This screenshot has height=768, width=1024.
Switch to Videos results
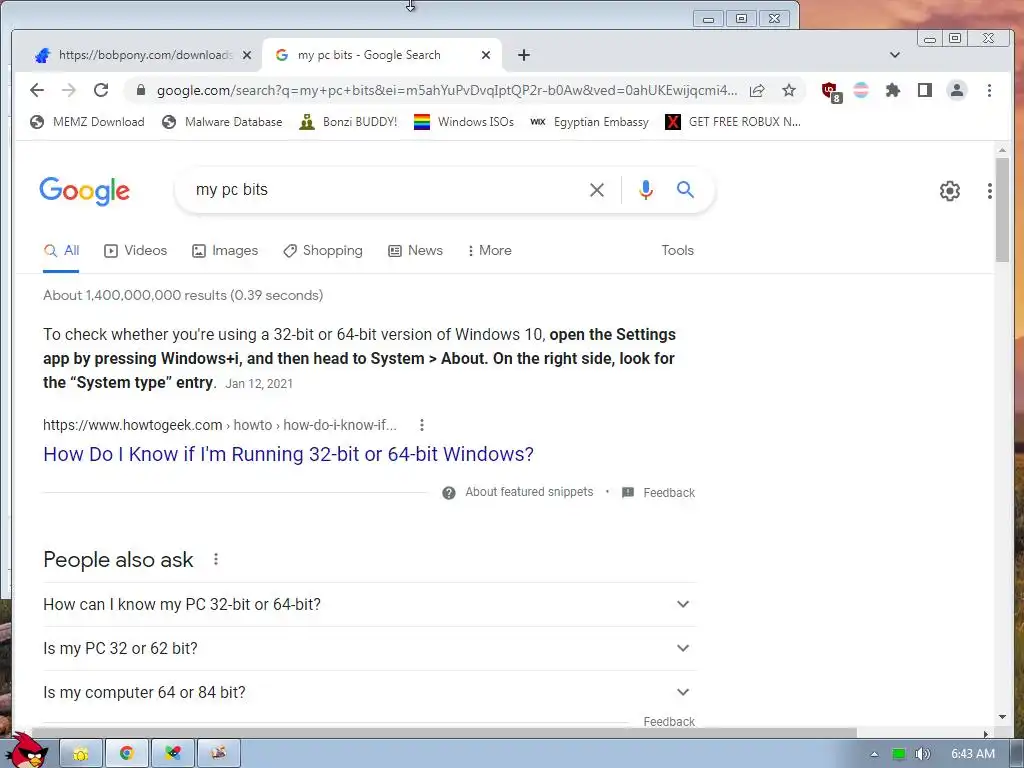pos(136,251)
